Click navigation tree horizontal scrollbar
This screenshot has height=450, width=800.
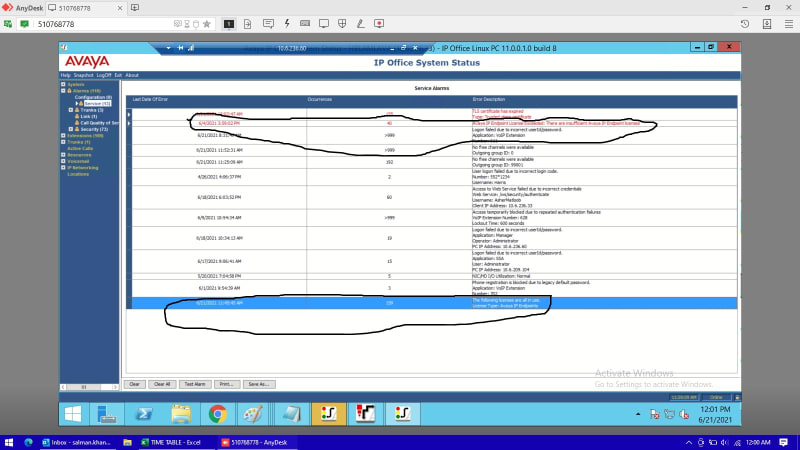pyautogui.click(x=89, y=387)
